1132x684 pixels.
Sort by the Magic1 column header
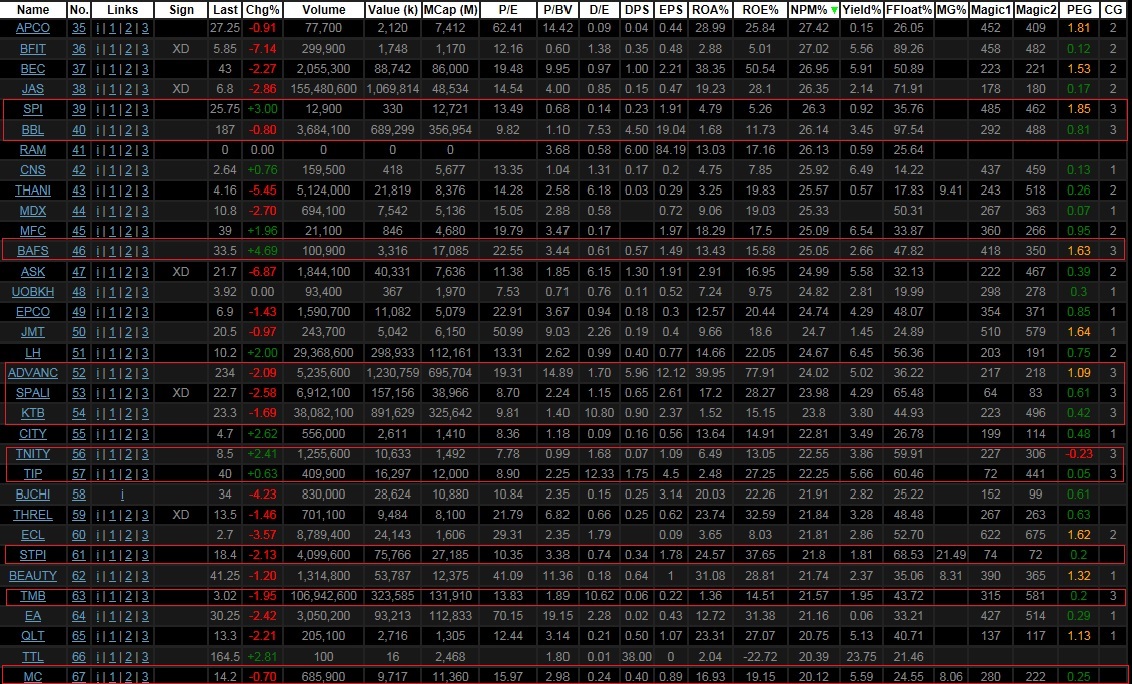pos(990,9)
